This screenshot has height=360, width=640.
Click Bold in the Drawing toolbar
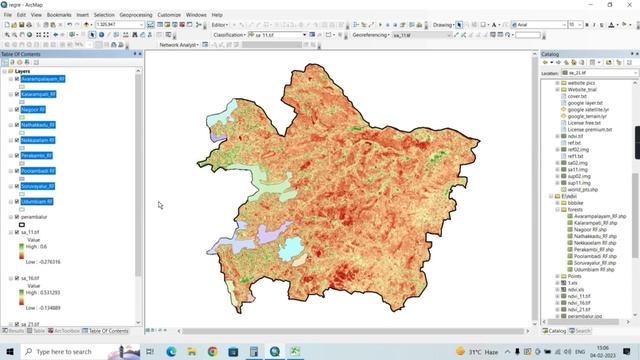tap(587, 25)
